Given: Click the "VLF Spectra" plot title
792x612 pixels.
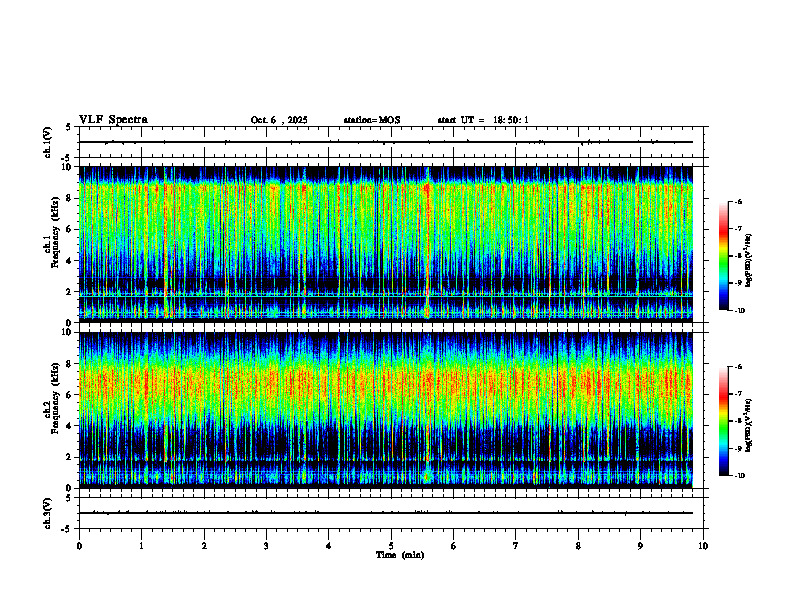Looking at the screenshot, I should (x=113, y=120).
